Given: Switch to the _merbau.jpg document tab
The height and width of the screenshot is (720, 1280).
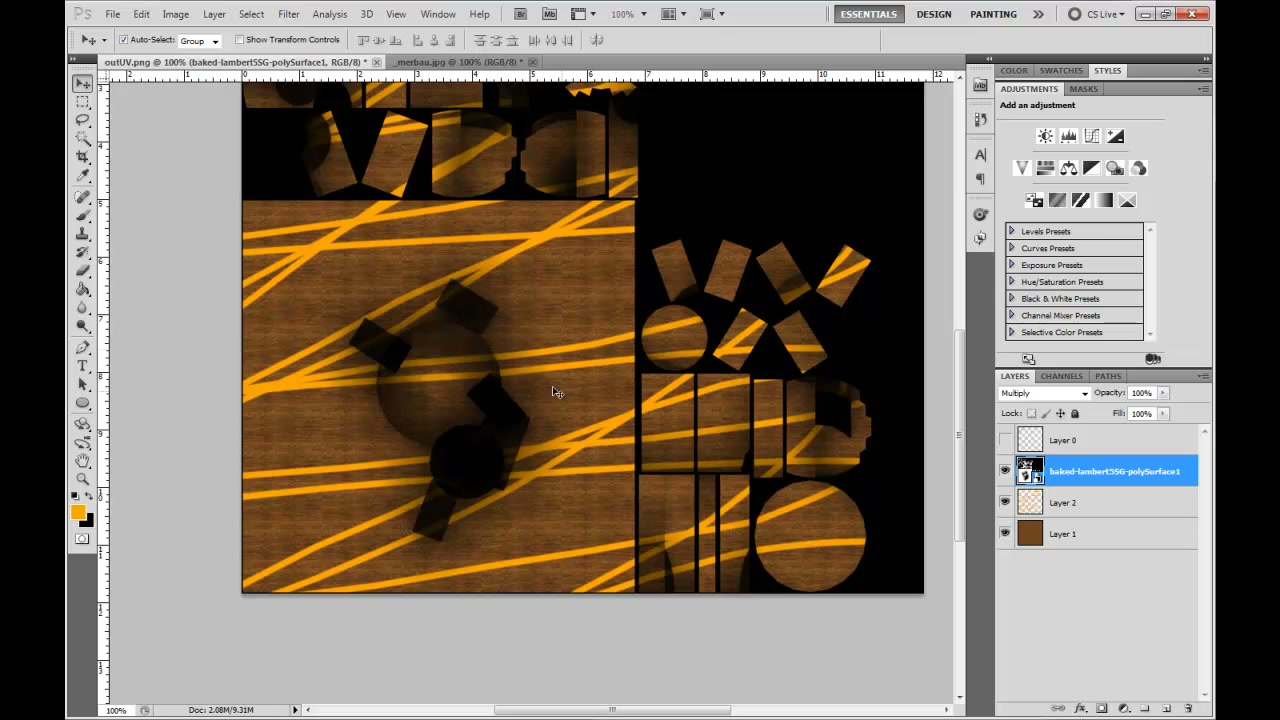Looking at the screenshot, I should tap(456, 62).
